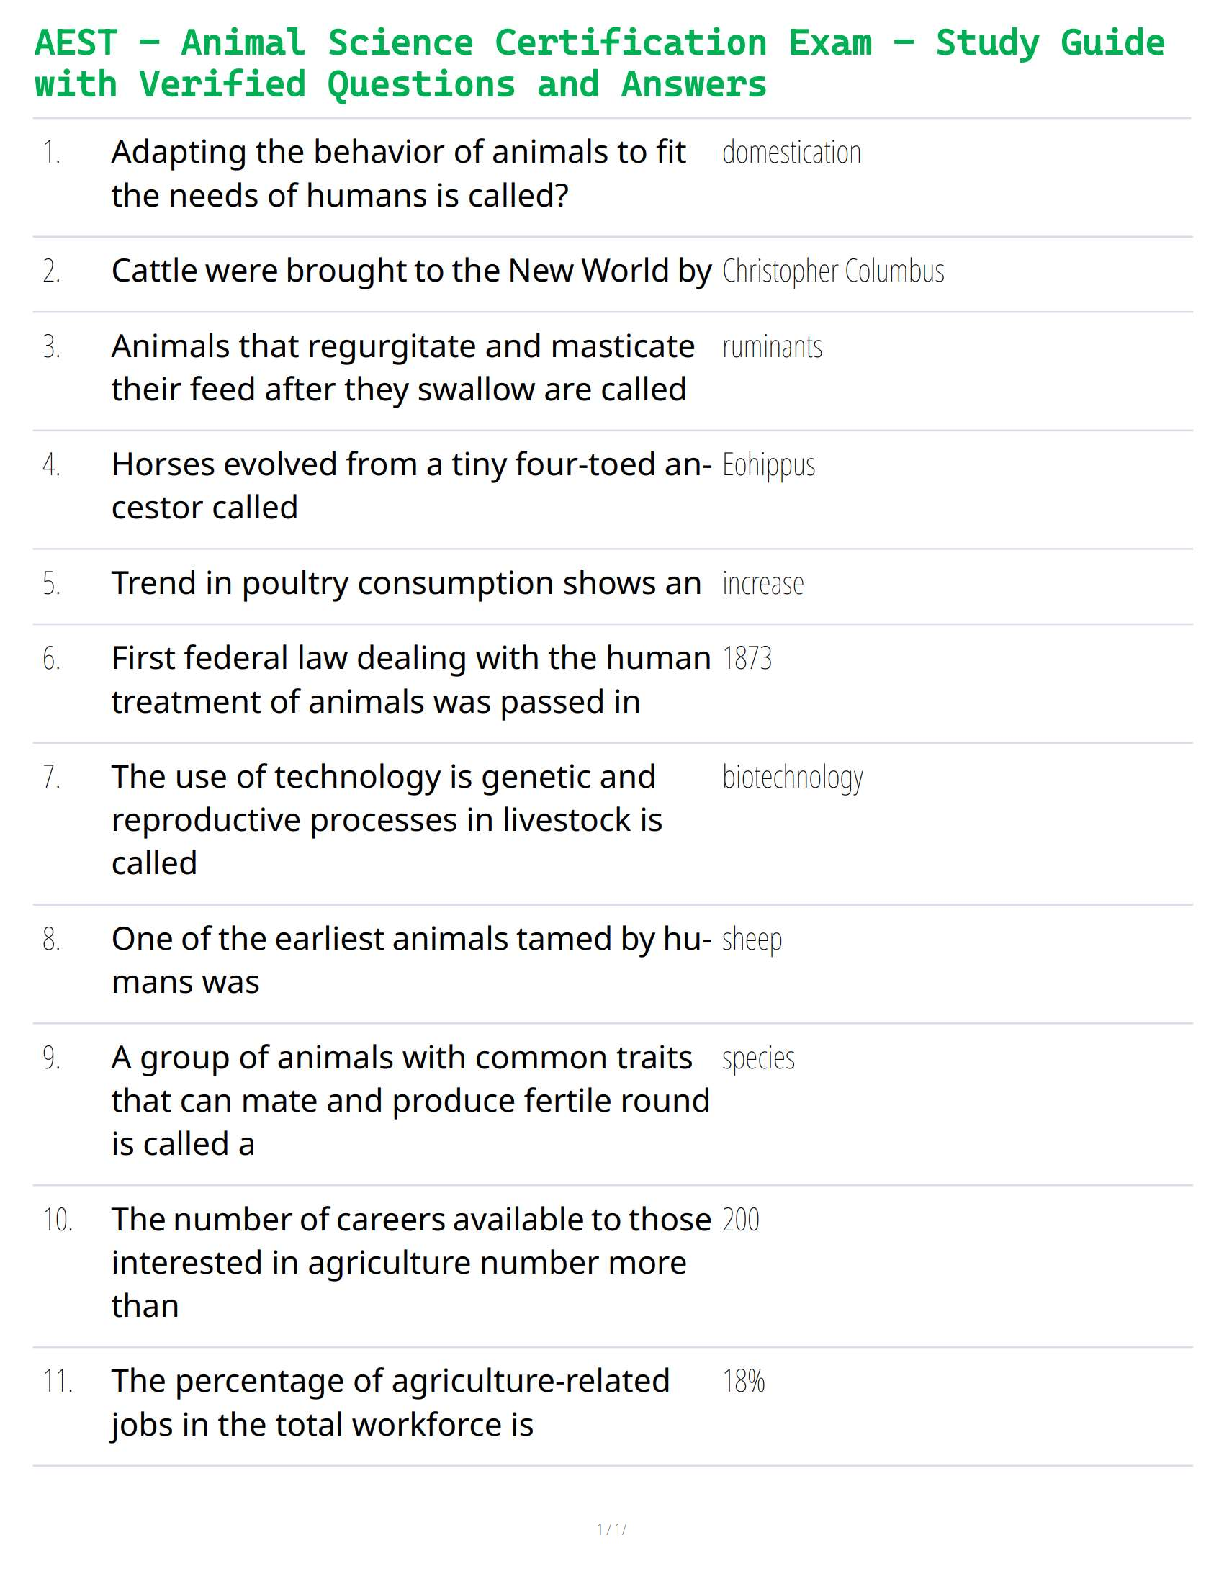1224x1584 pixels.
Task: Click the answer "species"
Action: point(758,1059)
